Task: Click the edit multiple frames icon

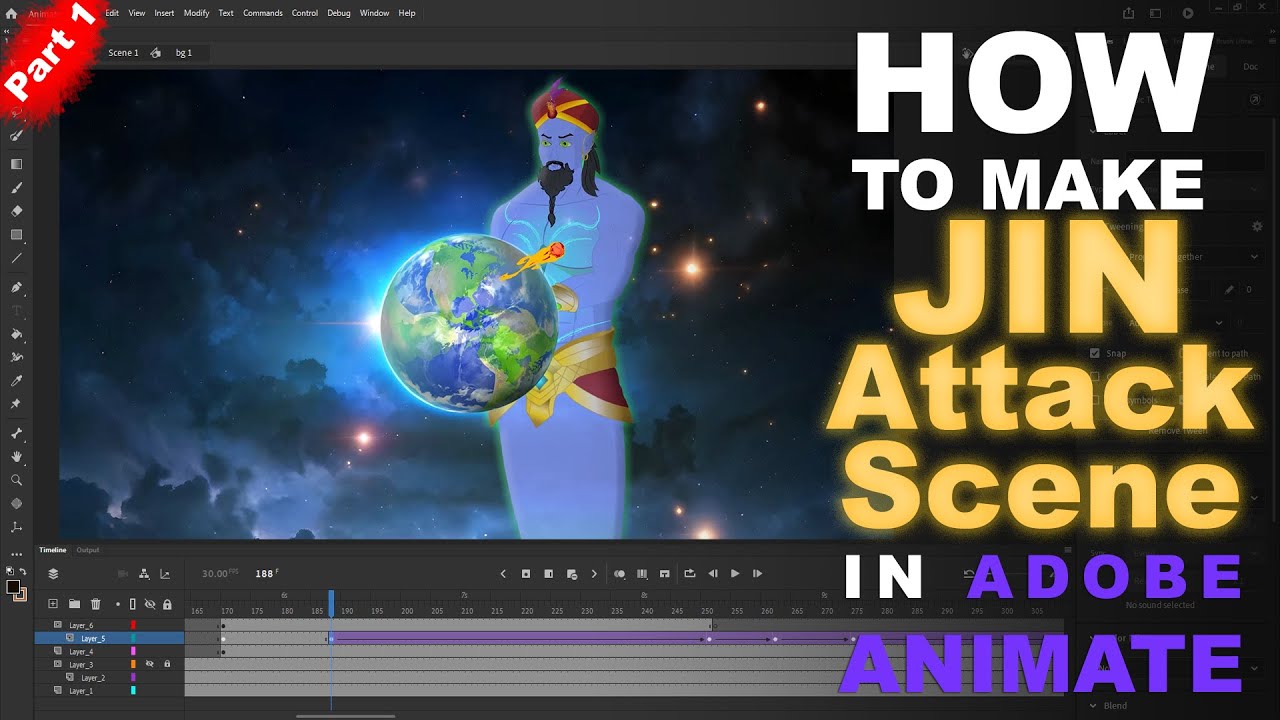Action: [642, 574]
